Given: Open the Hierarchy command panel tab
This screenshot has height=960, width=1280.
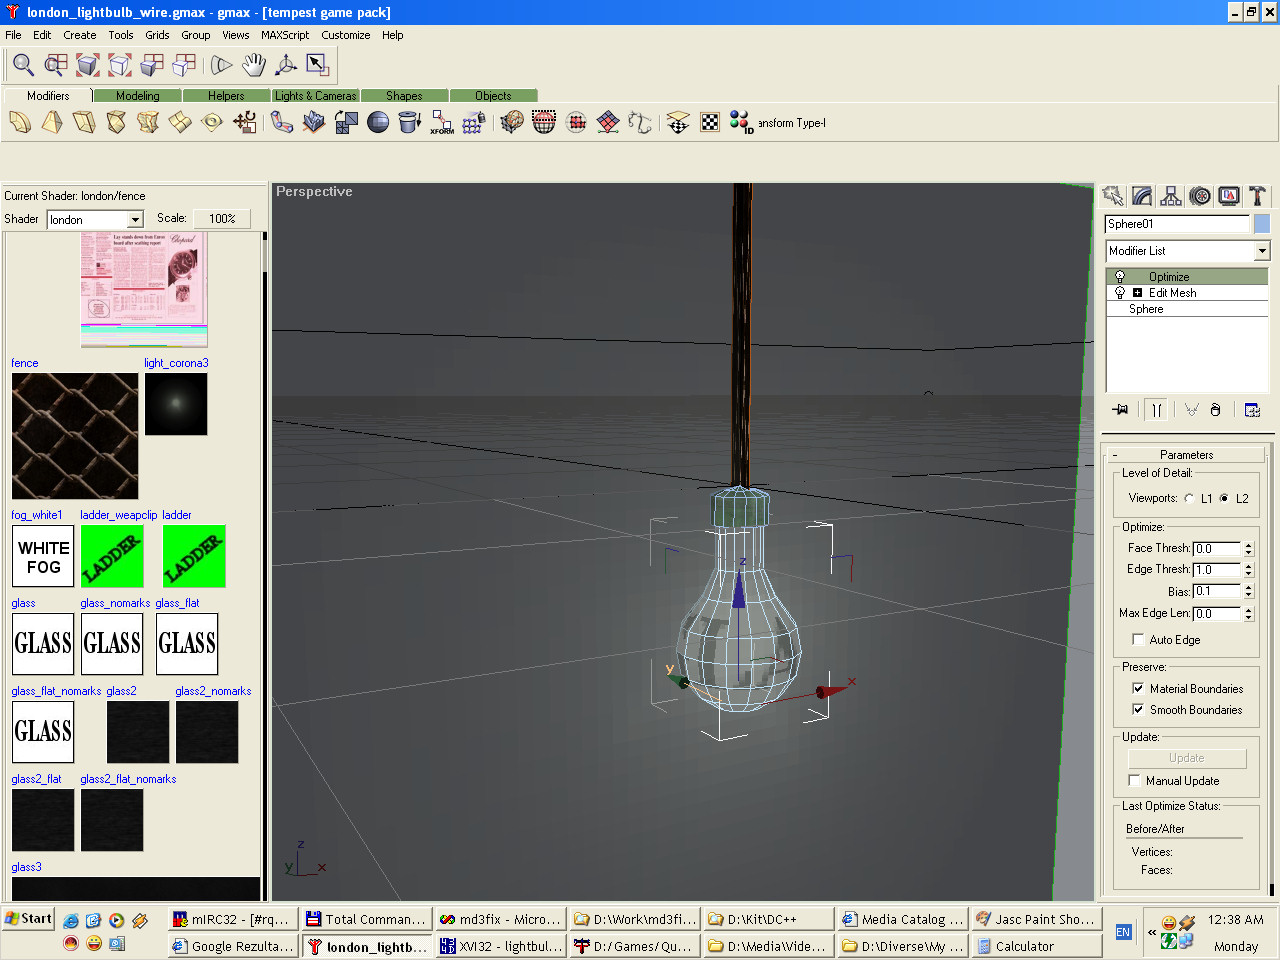Looking at the screenshot, I should coord(1171,196).
